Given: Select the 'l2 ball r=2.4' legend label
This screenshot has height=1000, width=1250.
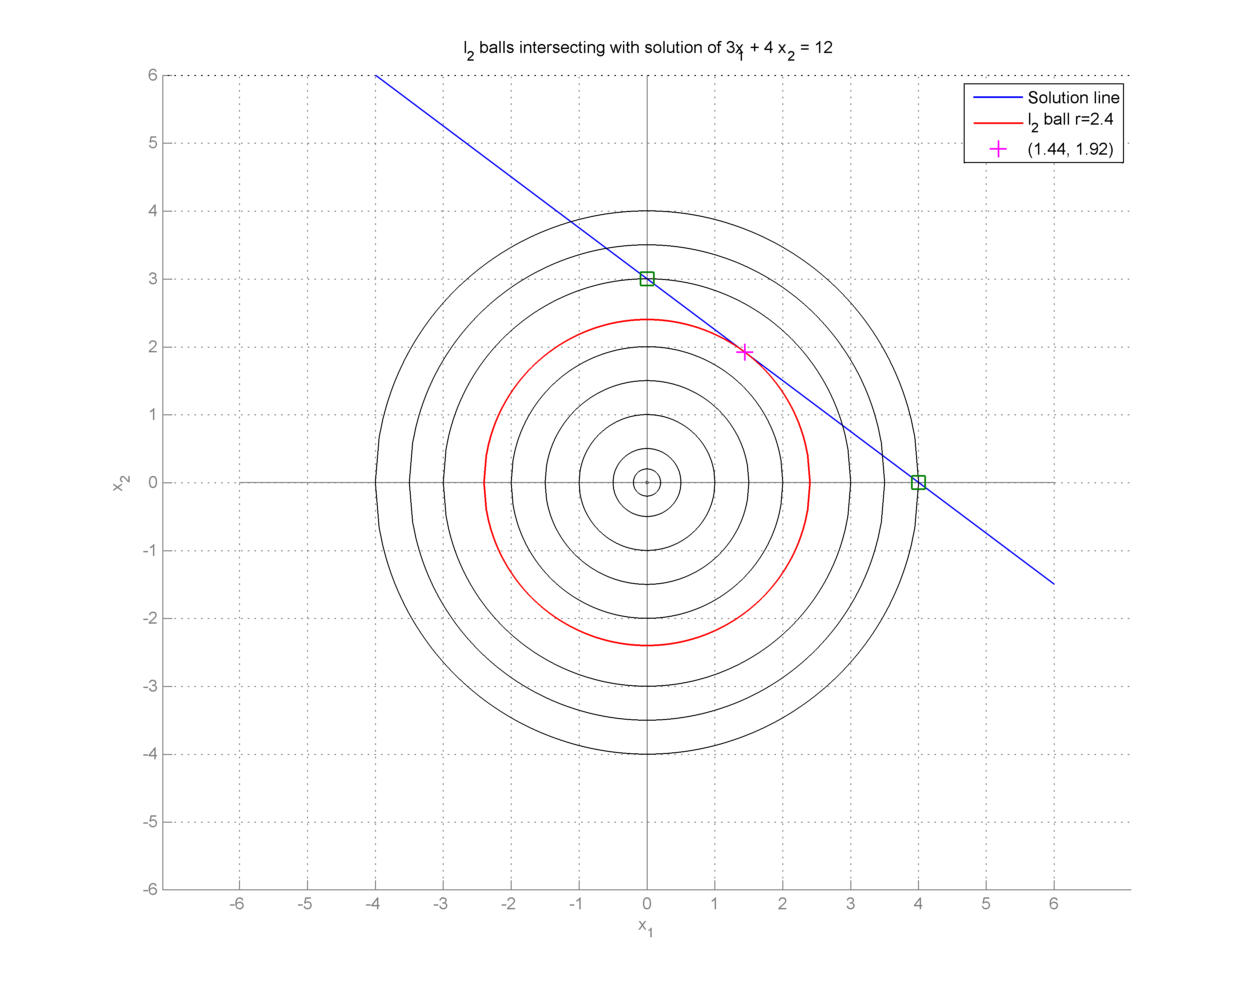Looking at the screenshot, I should coord(1070,121).
